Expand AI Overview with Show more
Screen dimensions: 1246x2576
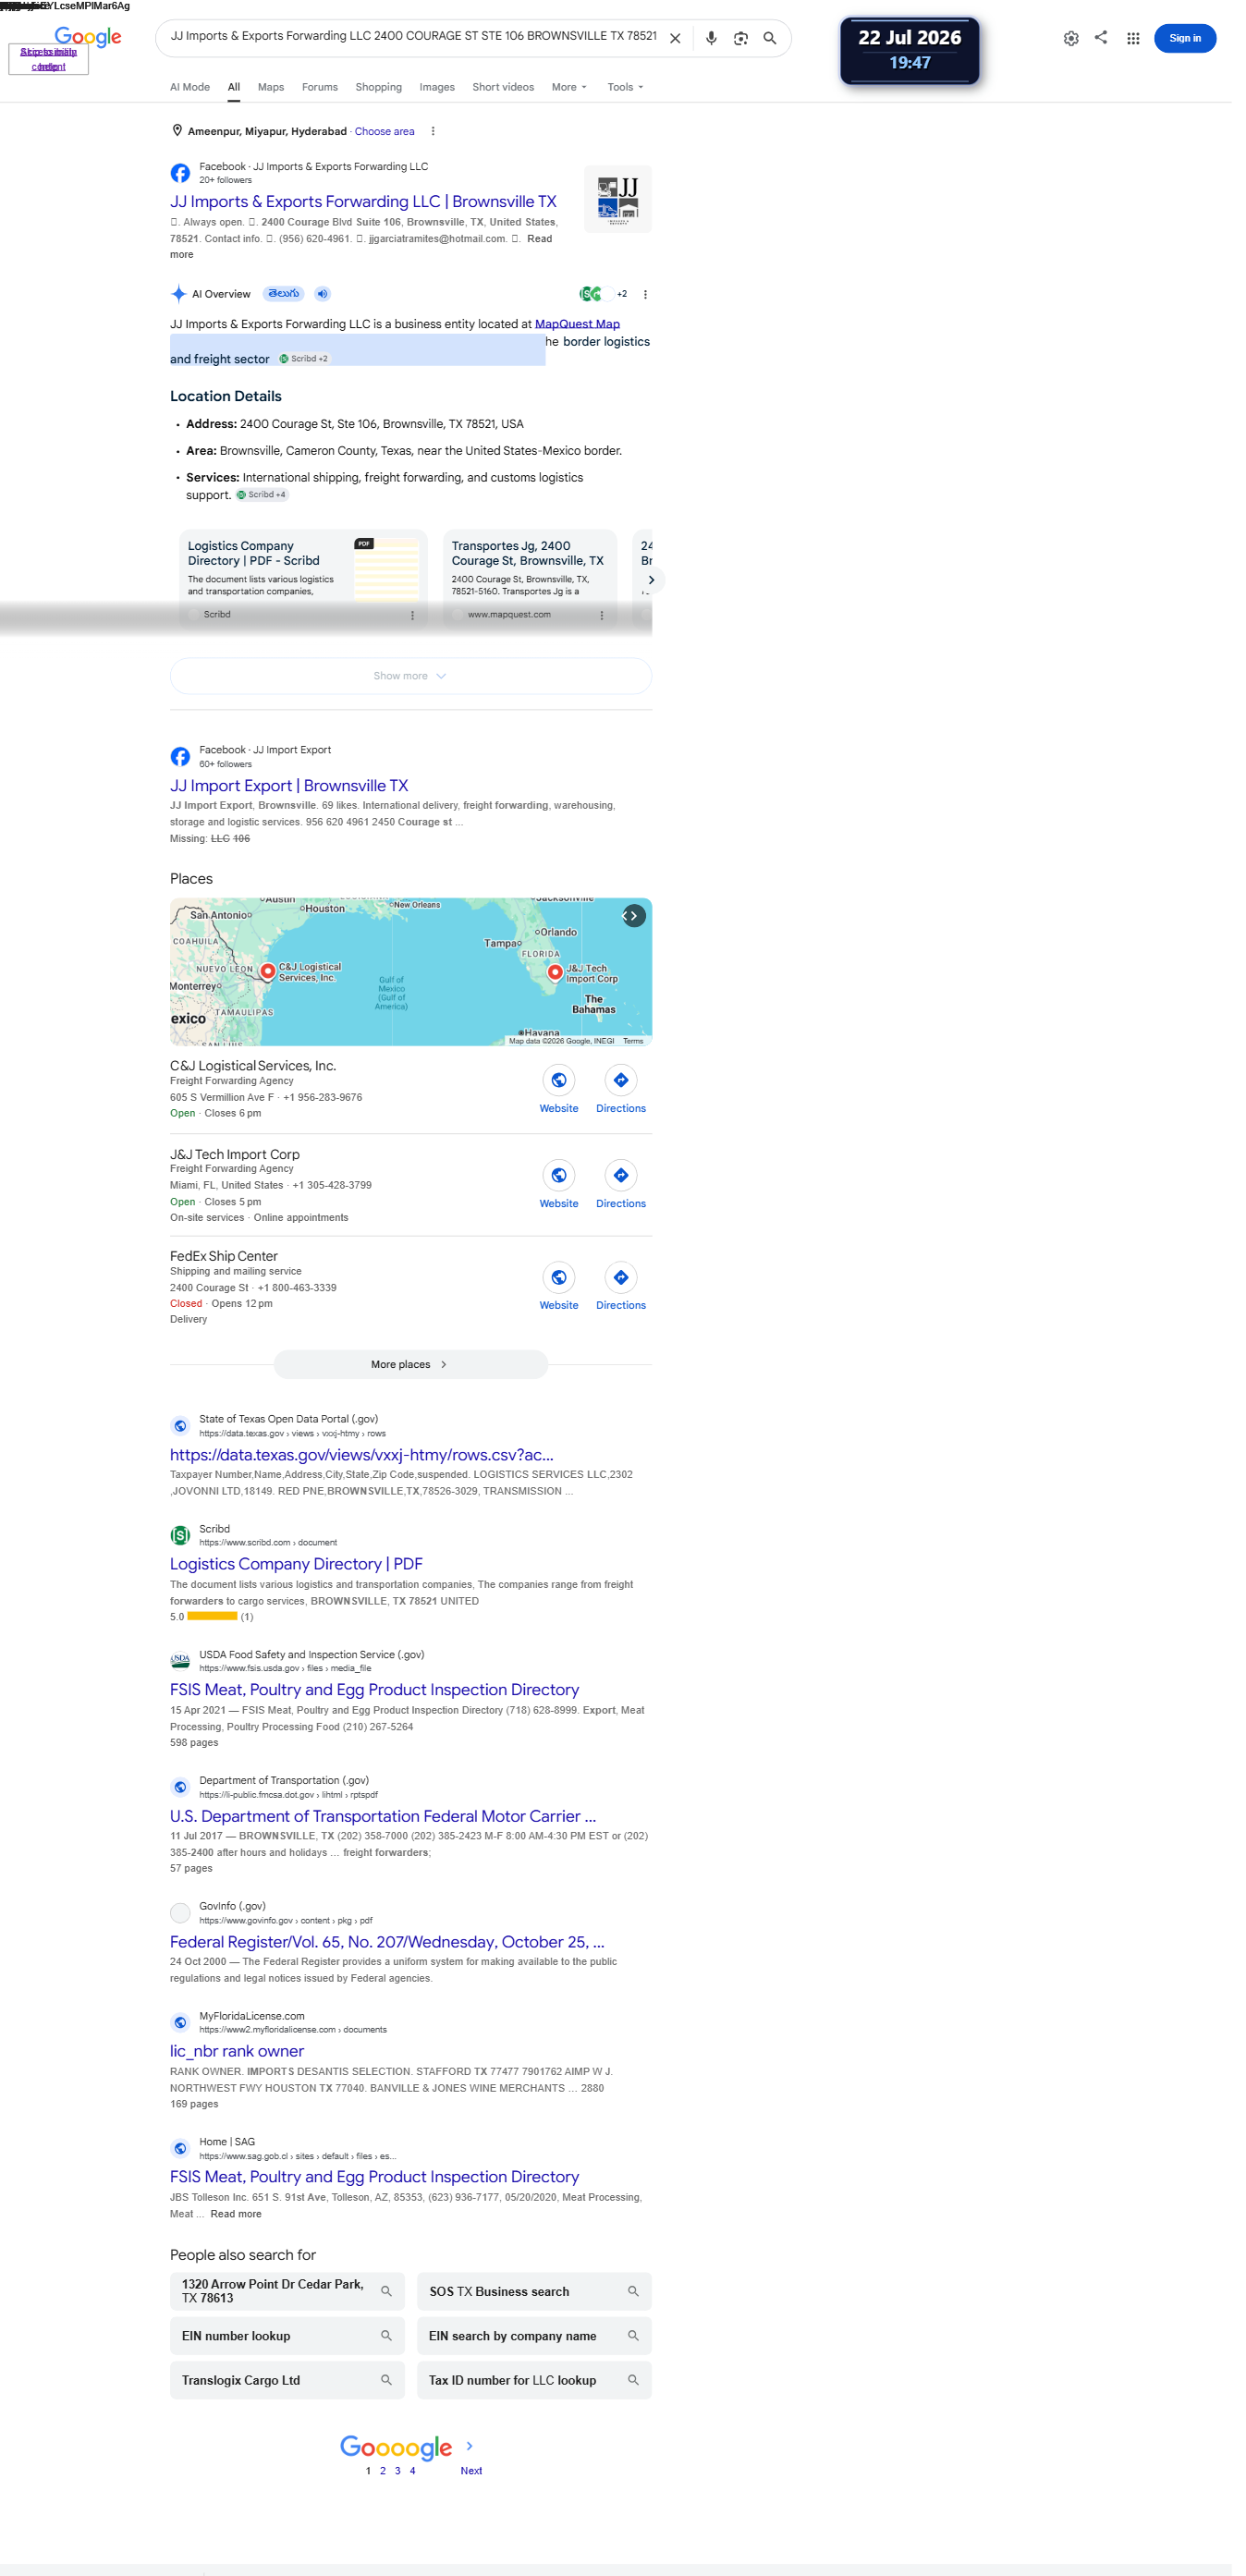tap(411, 676)
